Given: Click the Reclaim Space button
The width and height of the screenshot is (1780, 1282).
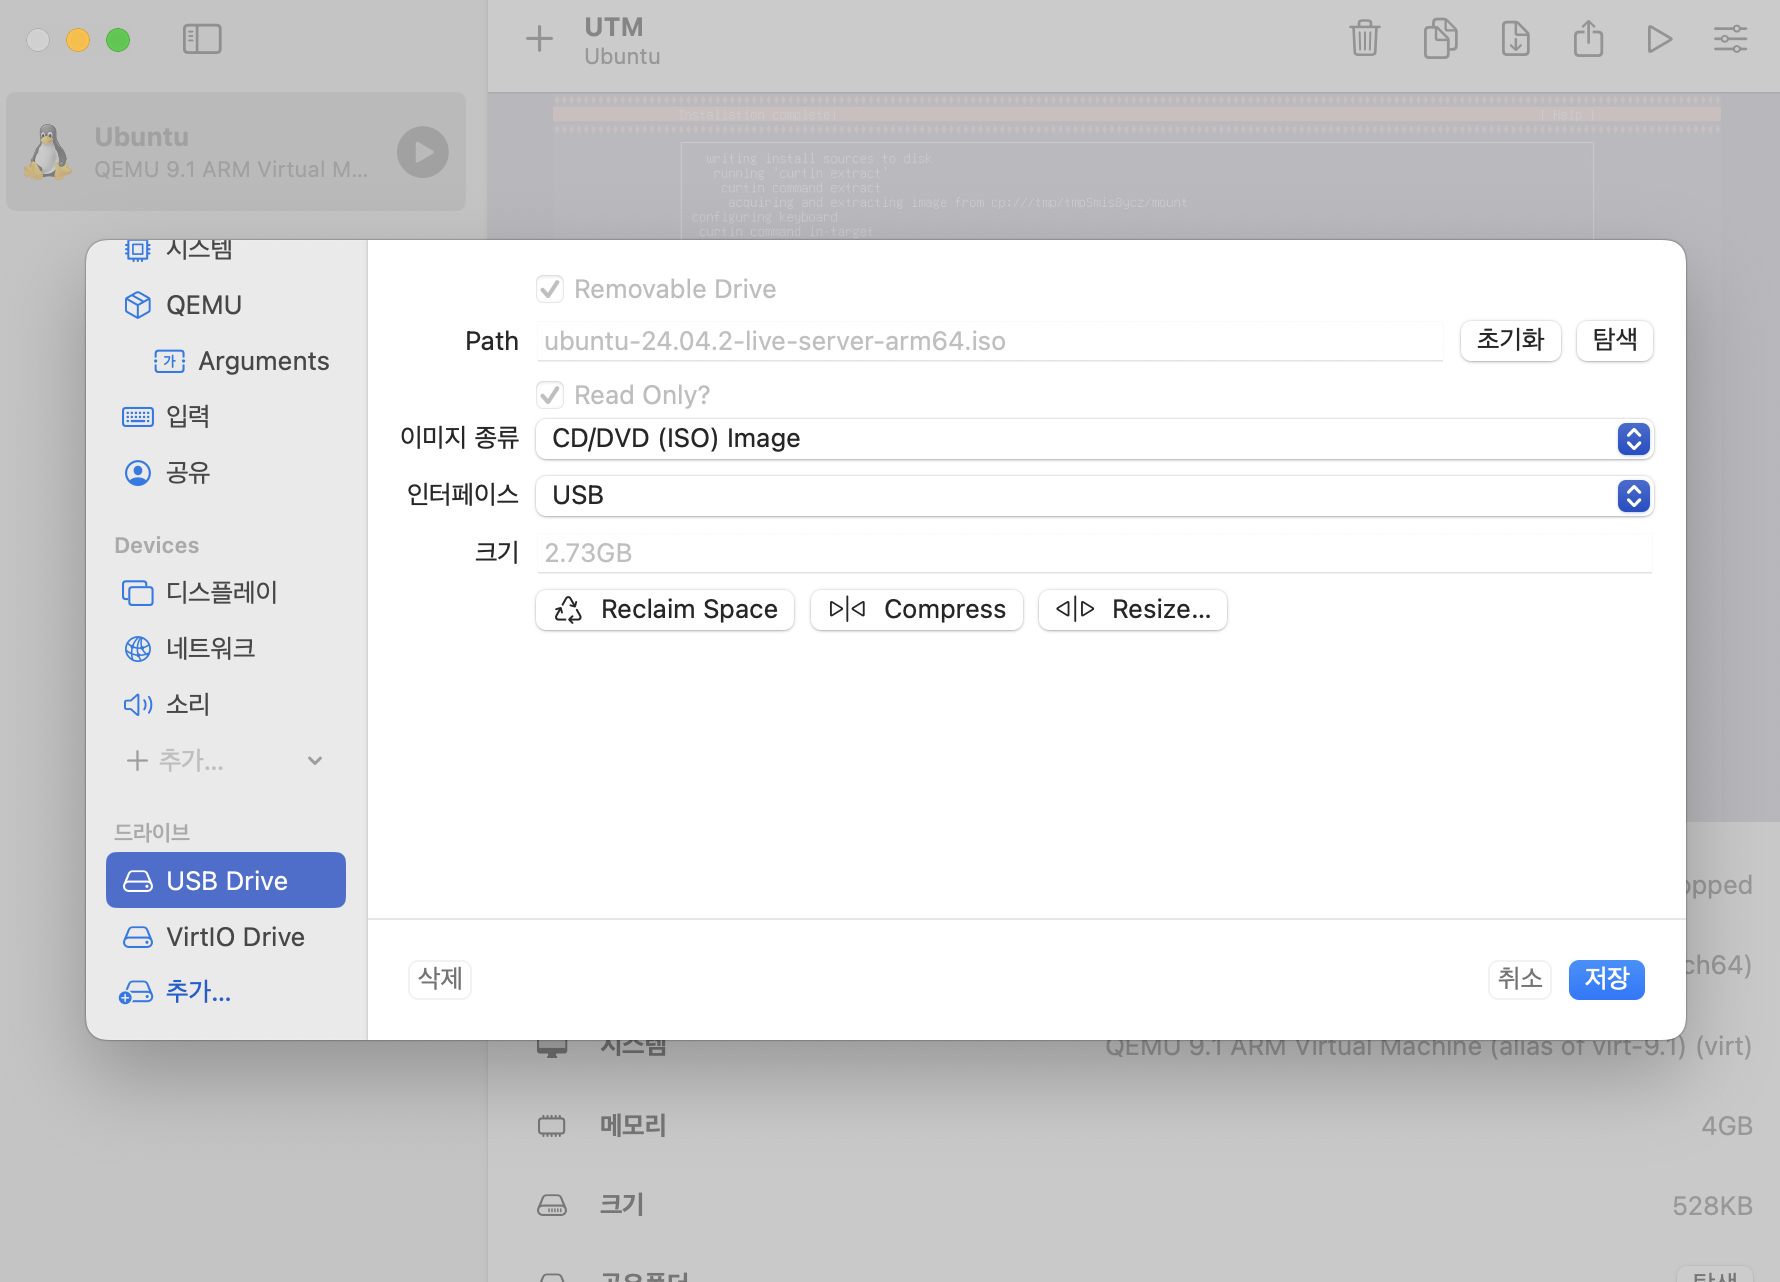Looking at the screenshot, I should click(665, 610).
